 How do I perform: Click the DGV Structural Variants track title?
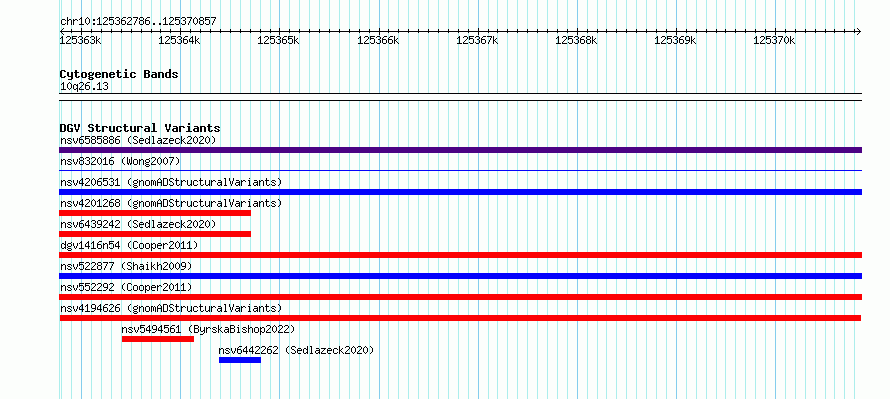click(140, 128)
